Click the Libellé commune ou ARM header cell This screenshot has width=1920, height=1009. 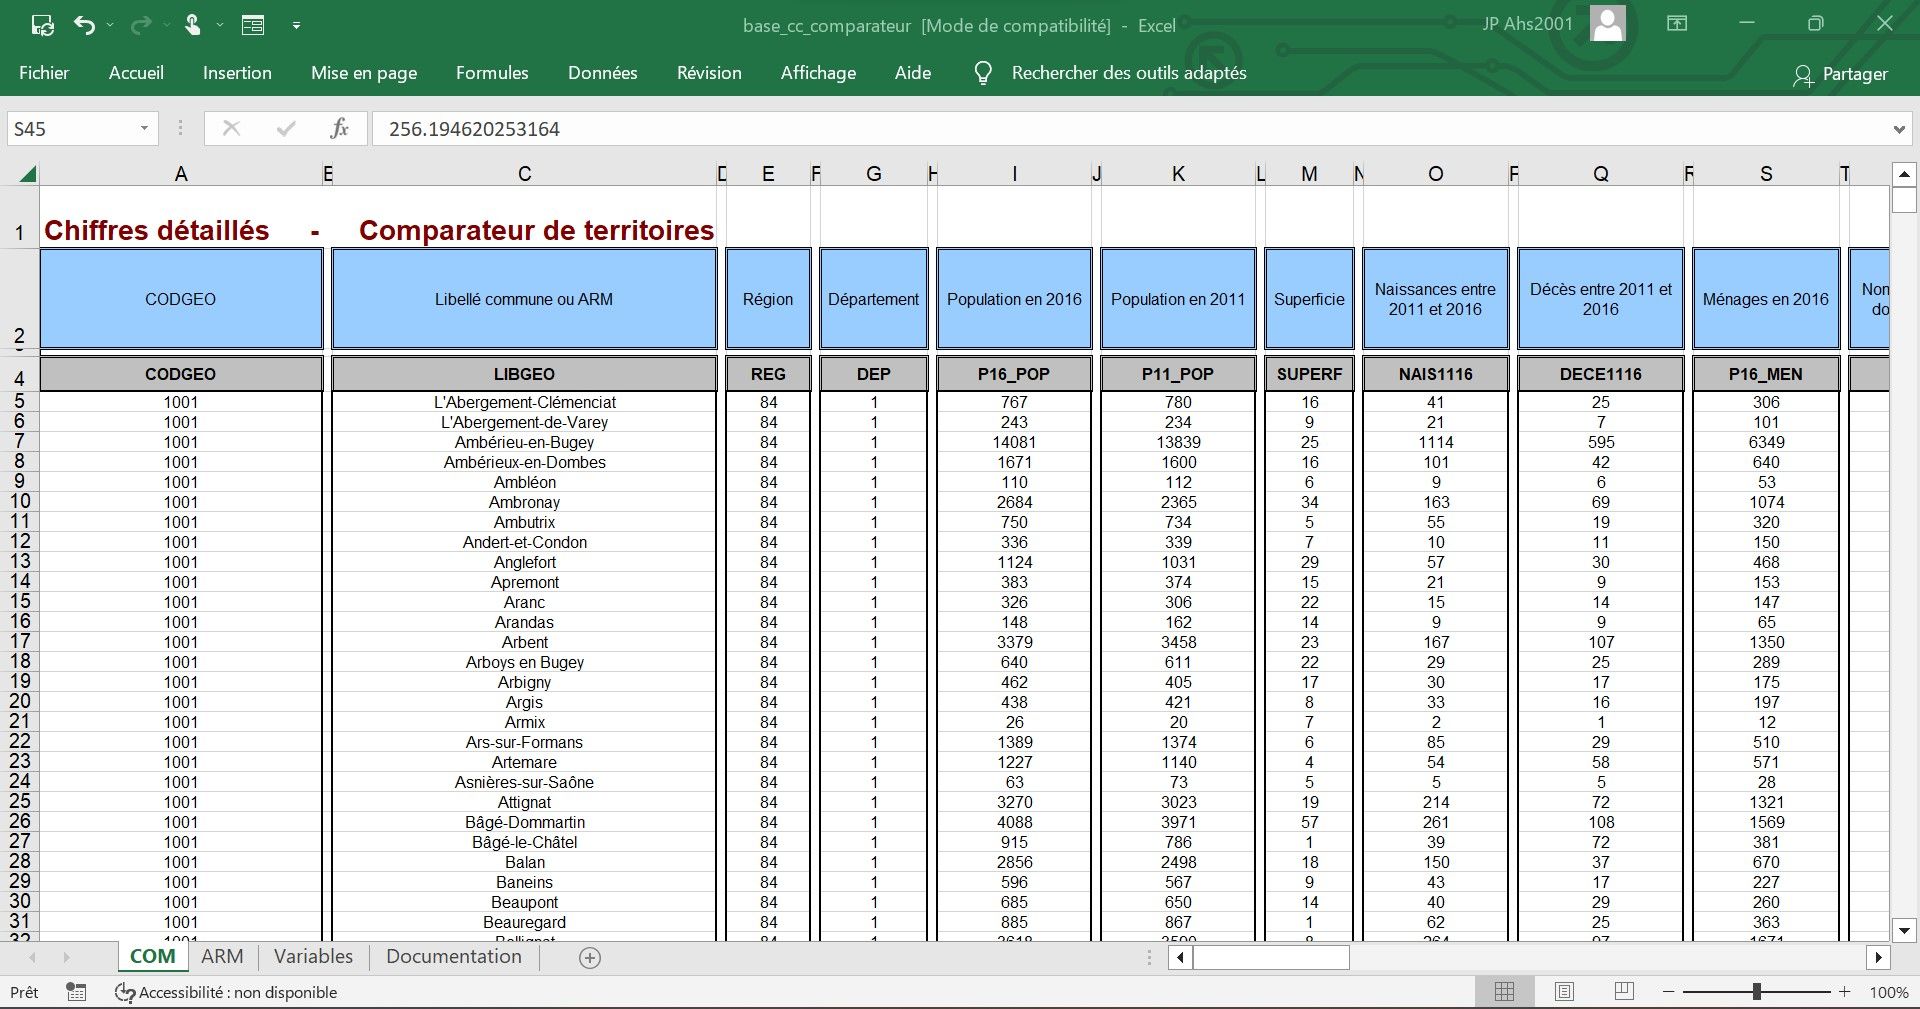click(524, 299)
